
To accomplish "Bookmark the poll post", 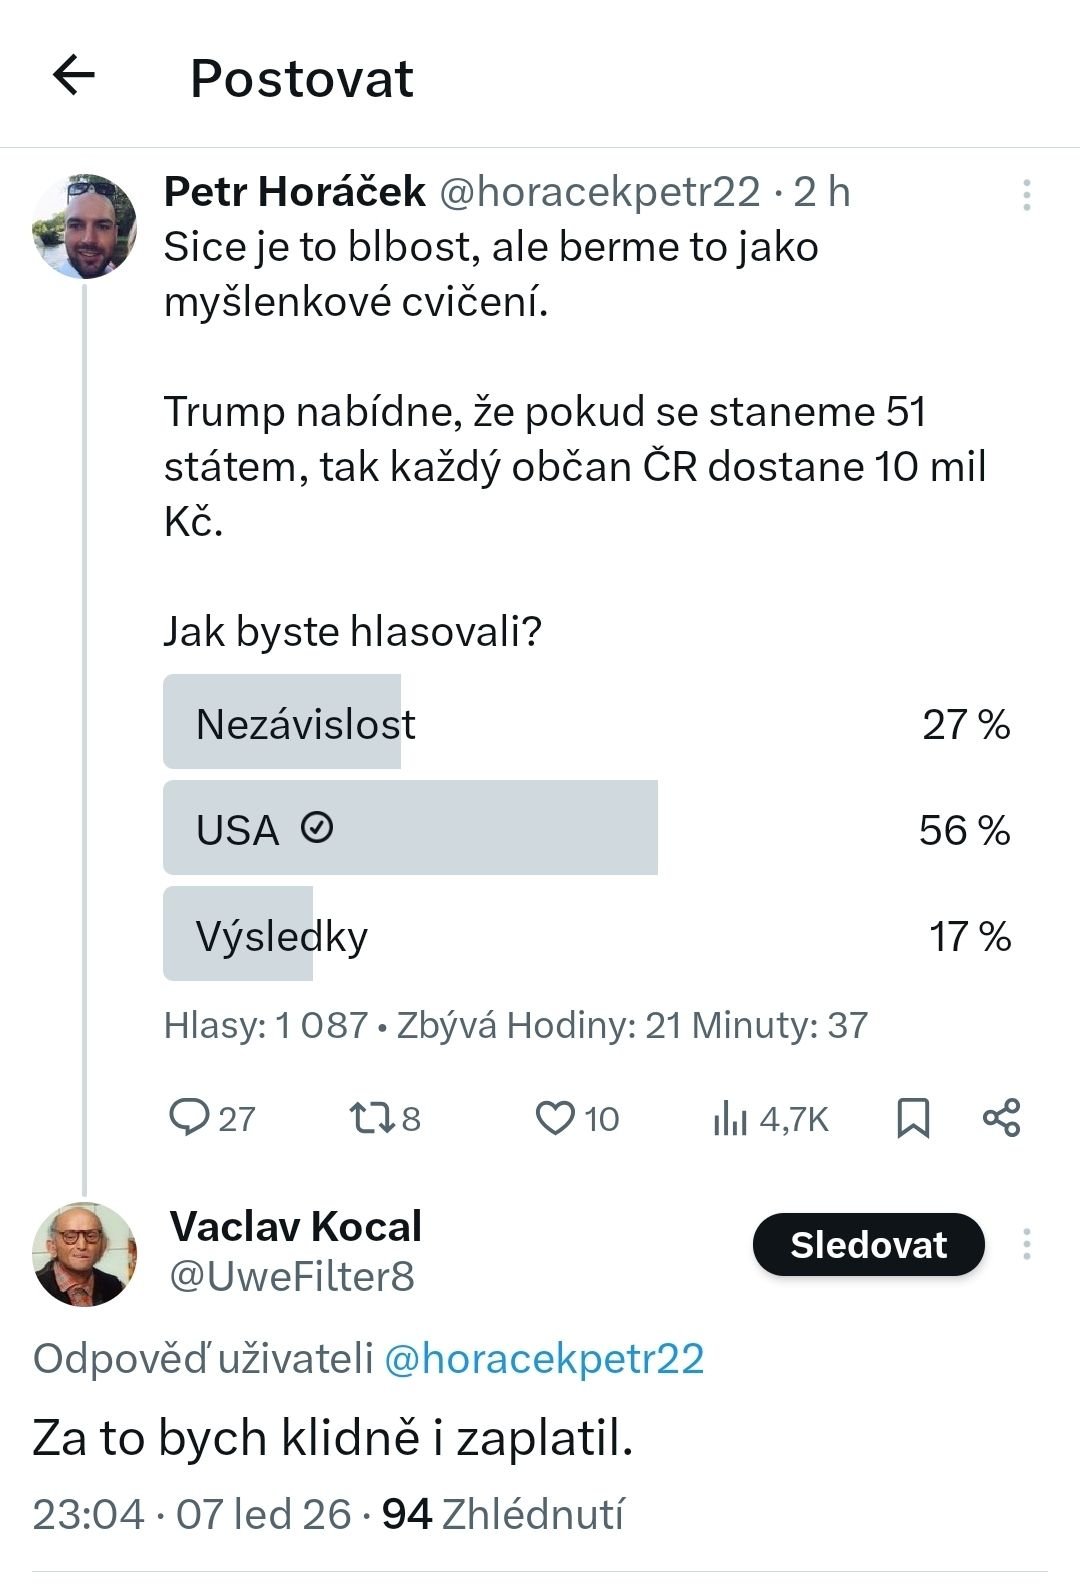I will tap(913, 1118).
